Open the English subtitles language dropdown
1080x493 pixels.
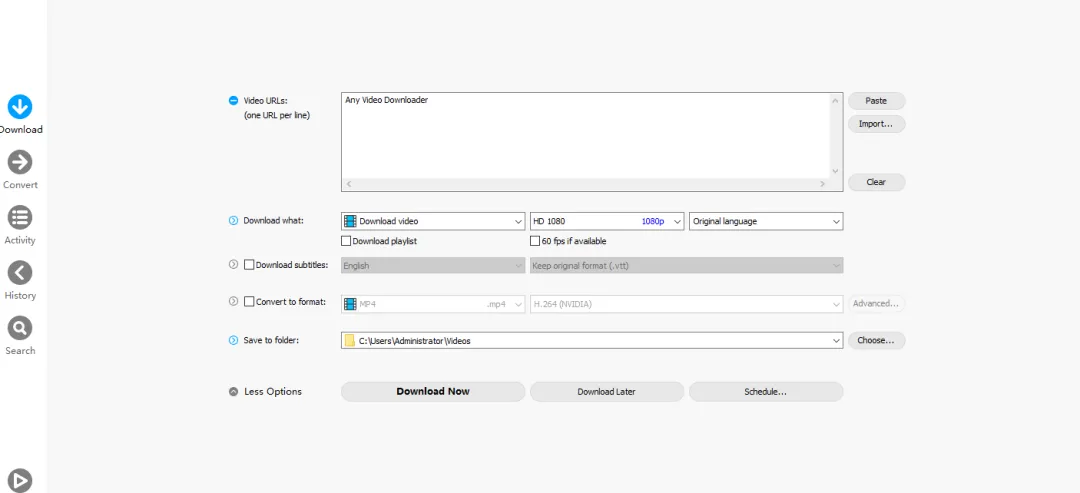433,265
